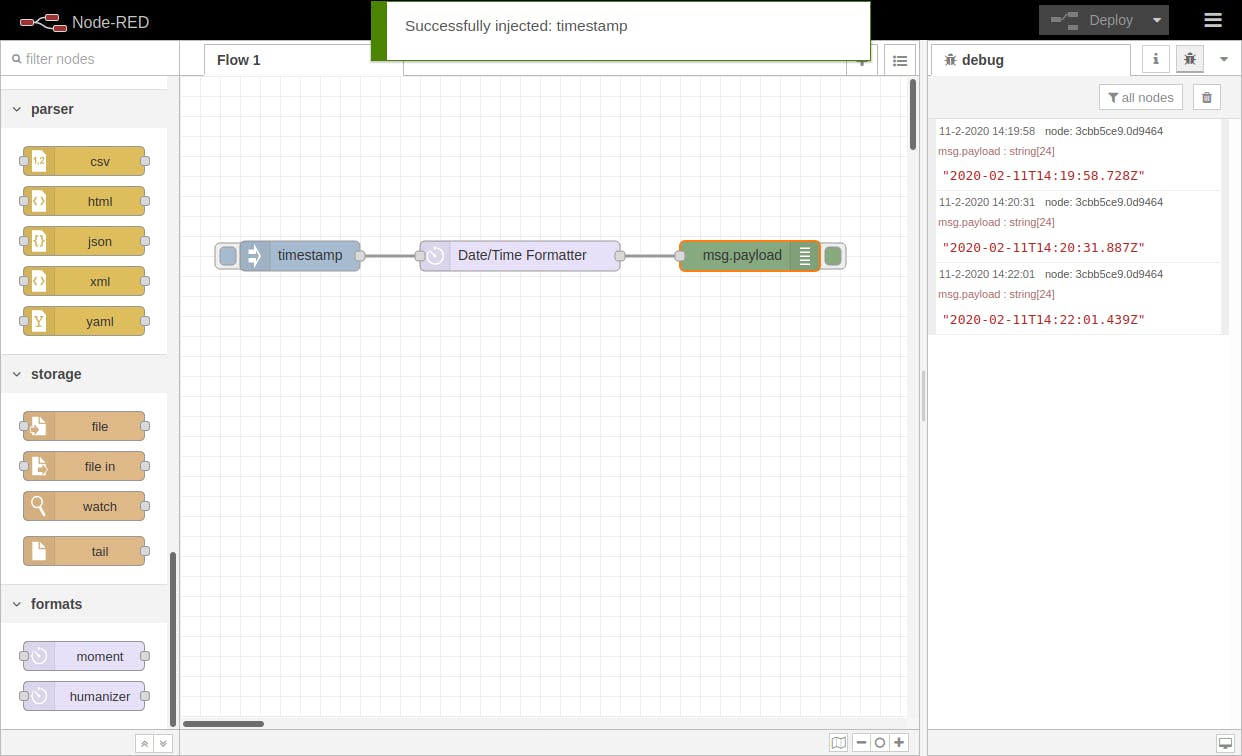The height and width of the screenshot is (756, 1242).
Task: Click the Deploy button
Action: click(x=1091, y=20)
